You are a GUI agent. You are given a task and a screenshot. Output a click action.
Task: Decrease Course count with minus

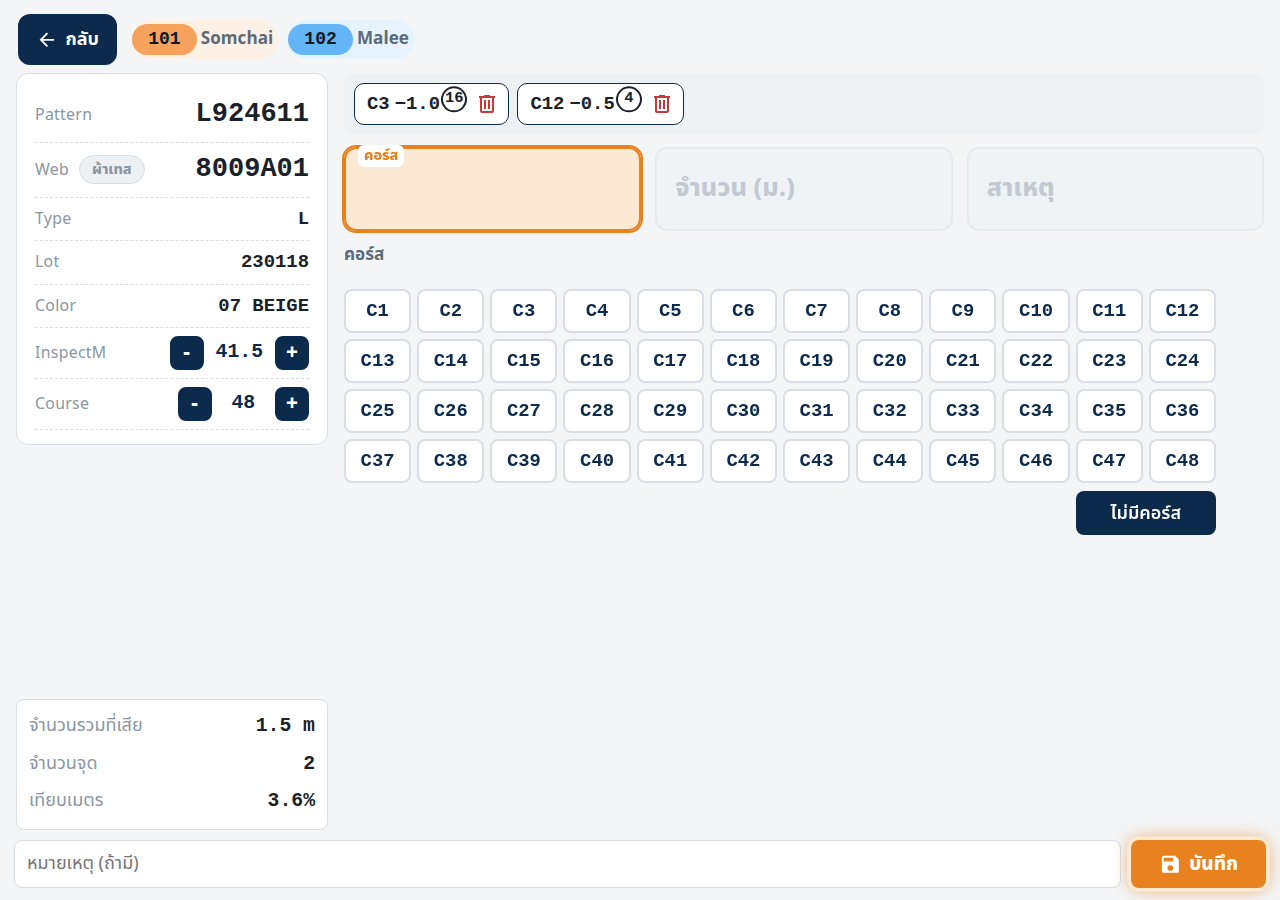(195, 404)
